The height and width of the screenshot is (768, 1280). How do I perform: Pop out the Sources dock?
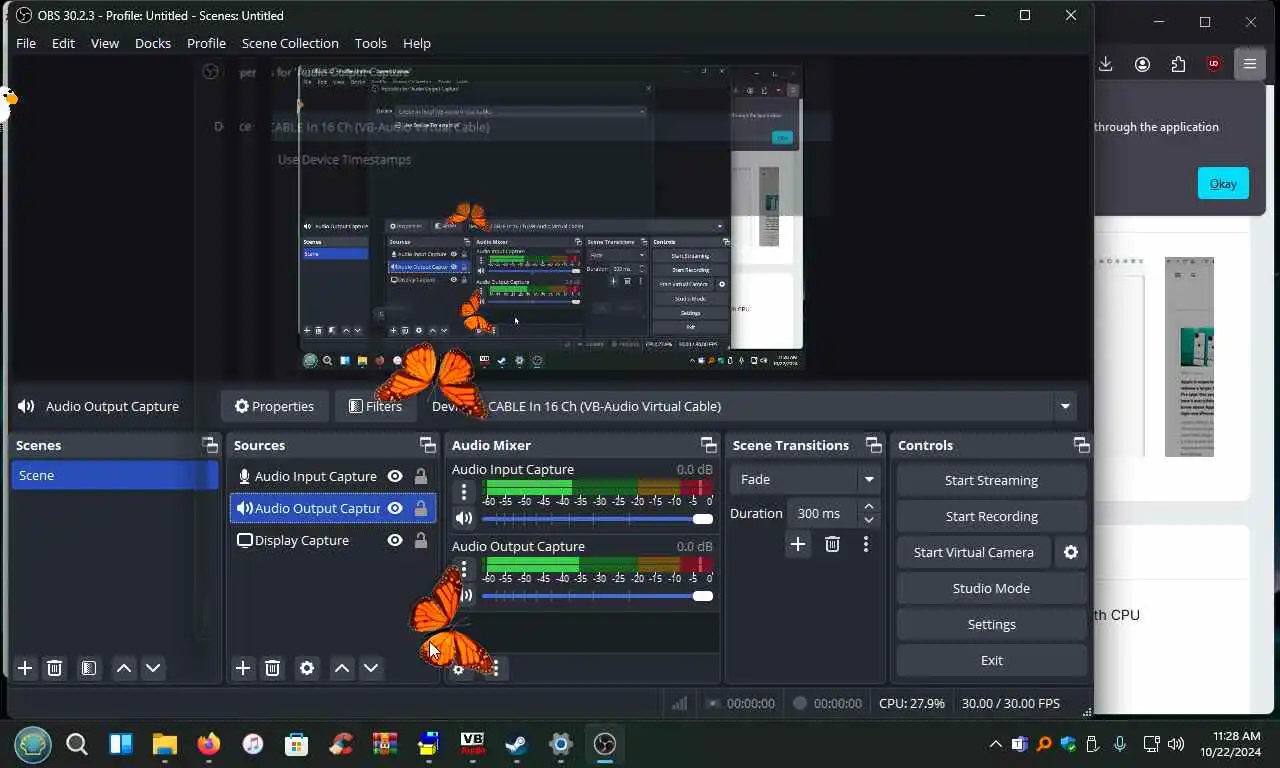(428, 445)
